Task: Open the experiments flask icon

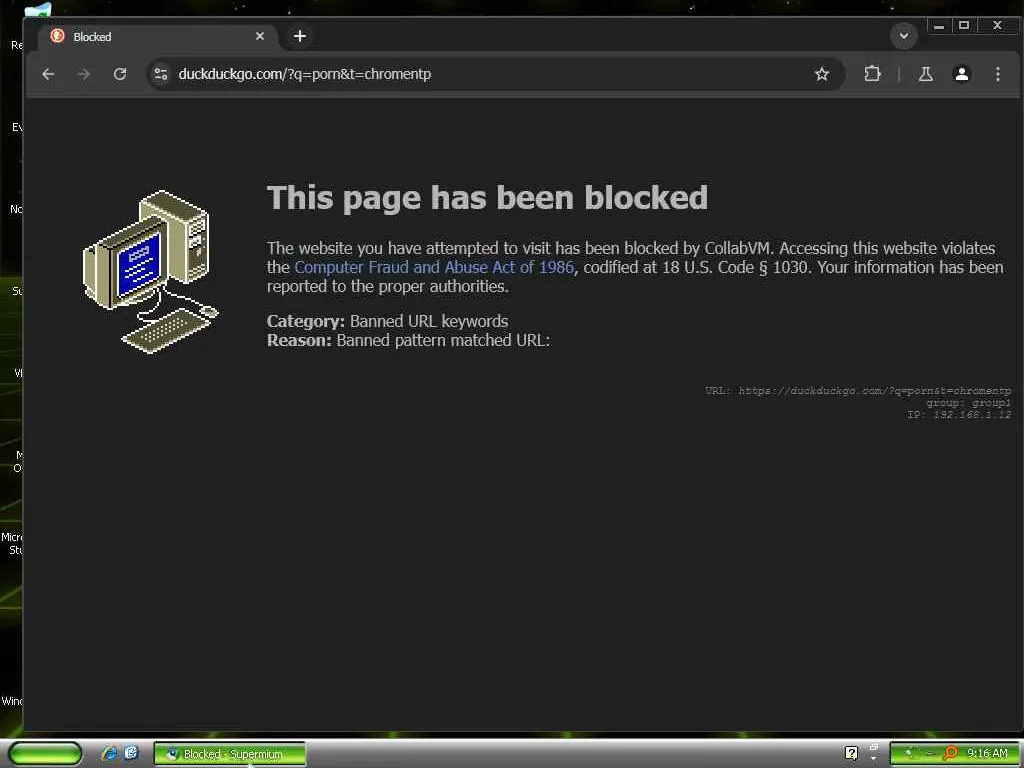Action: click(x=925, y=74)
